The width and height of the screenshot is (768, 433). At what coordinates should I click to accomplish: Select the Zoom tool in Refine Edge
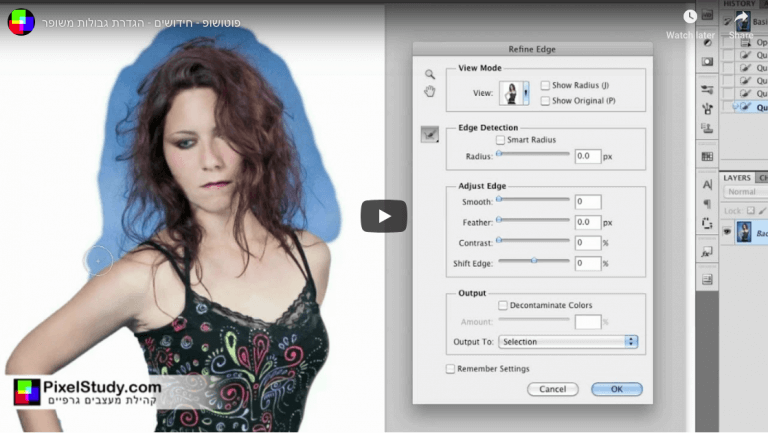(x=430, y=74)
